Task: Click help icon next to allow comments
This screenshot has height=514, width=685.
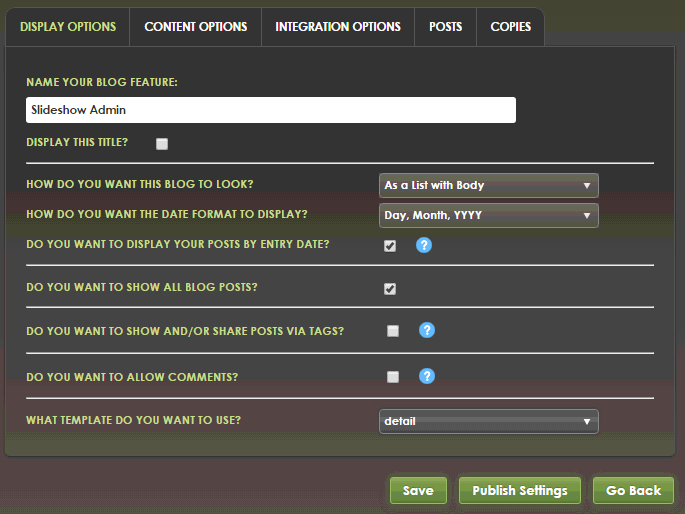Action: point(426,376)
